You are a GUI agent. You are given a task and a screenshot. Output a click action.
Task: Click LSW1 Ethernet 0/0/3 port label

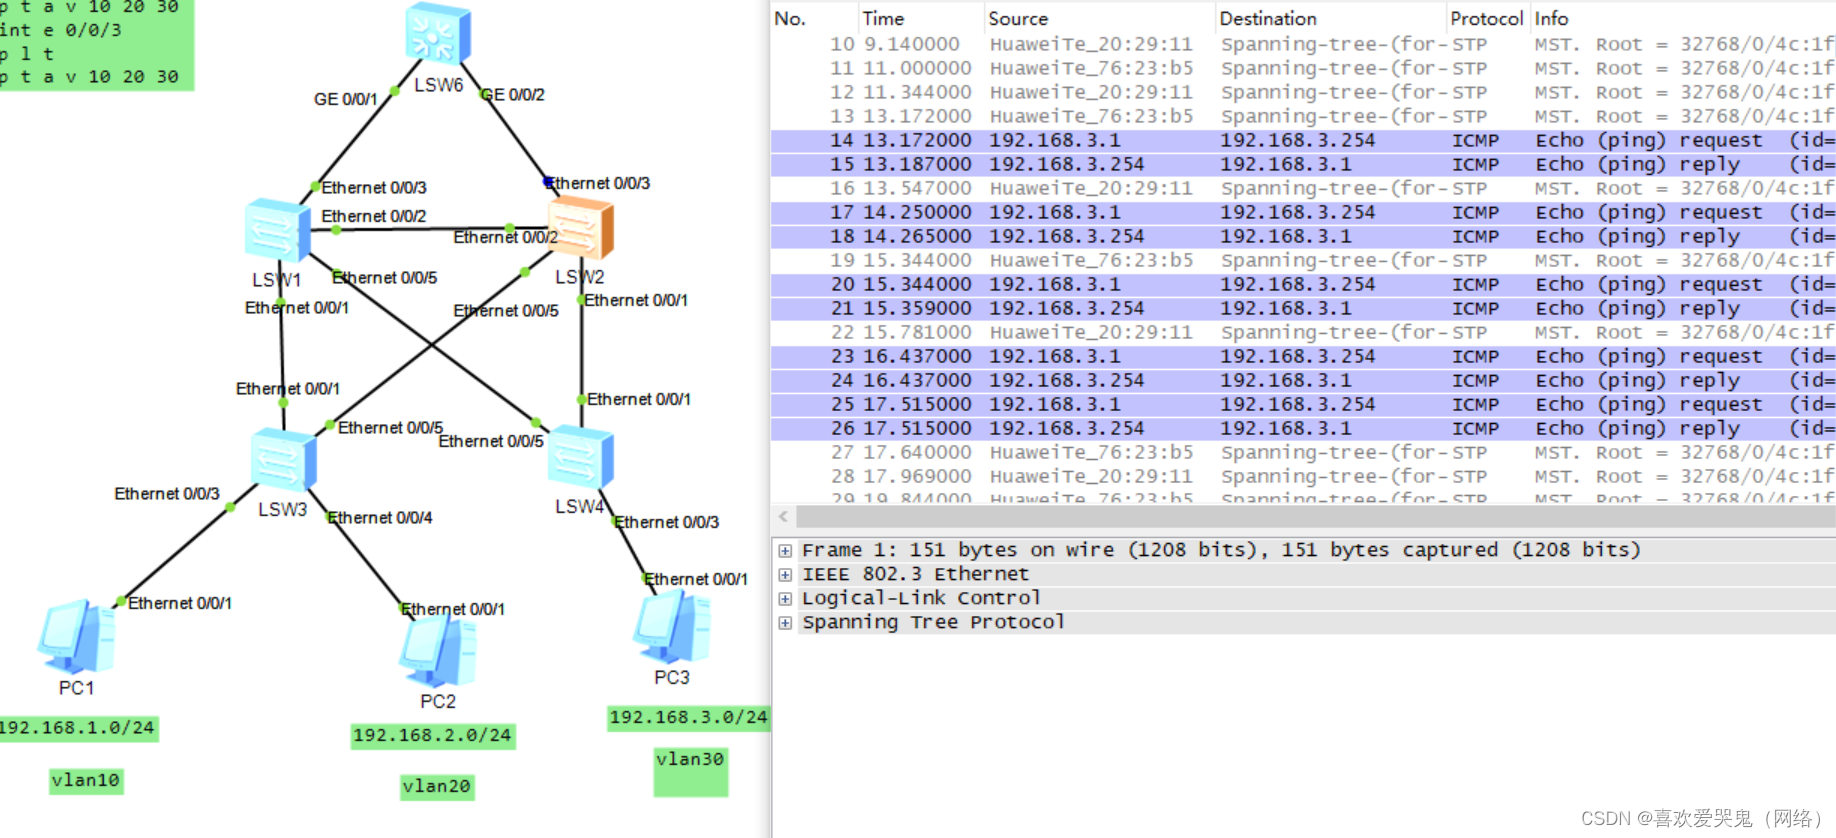pyautogui.click(x=374, y=188)
